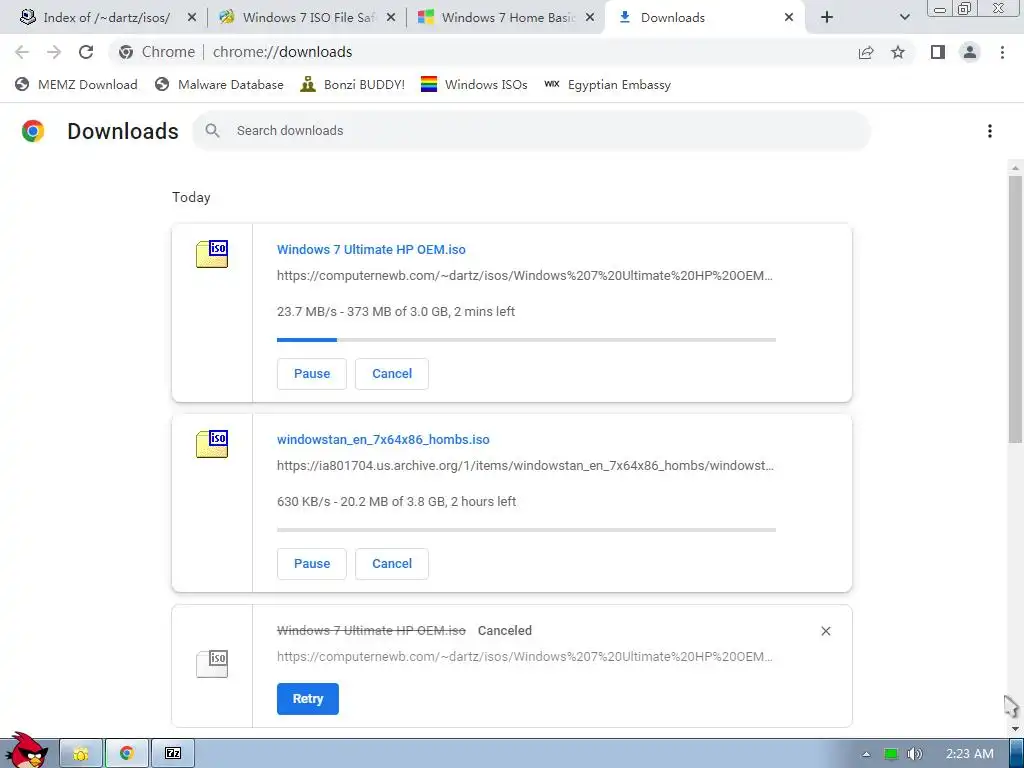The height and width of the screenshot is (768, 1024).
Task: Click the Windows 7 Ultimate download progress bar
Action: 526,340
